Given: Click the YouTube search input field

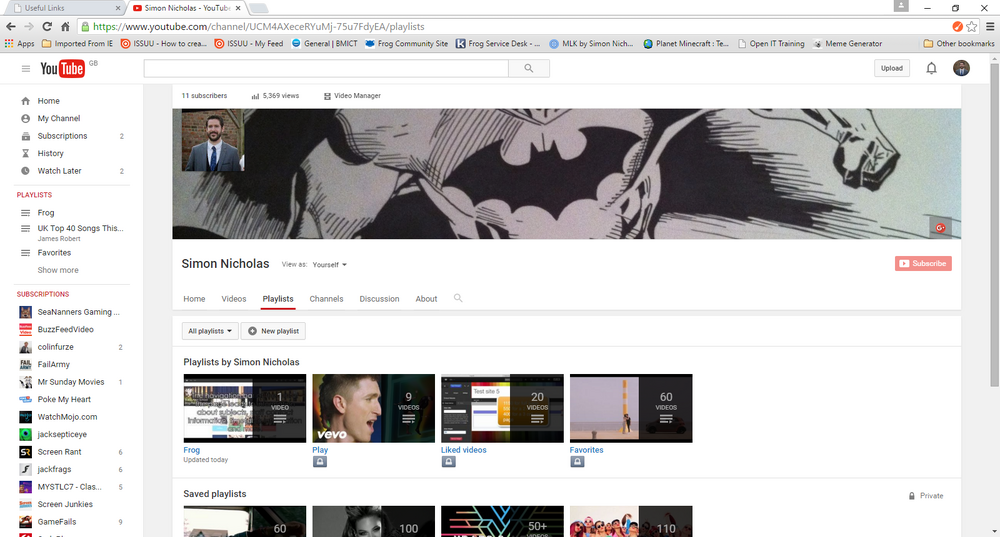Looking at the screenshot, I should click(326, 68).
